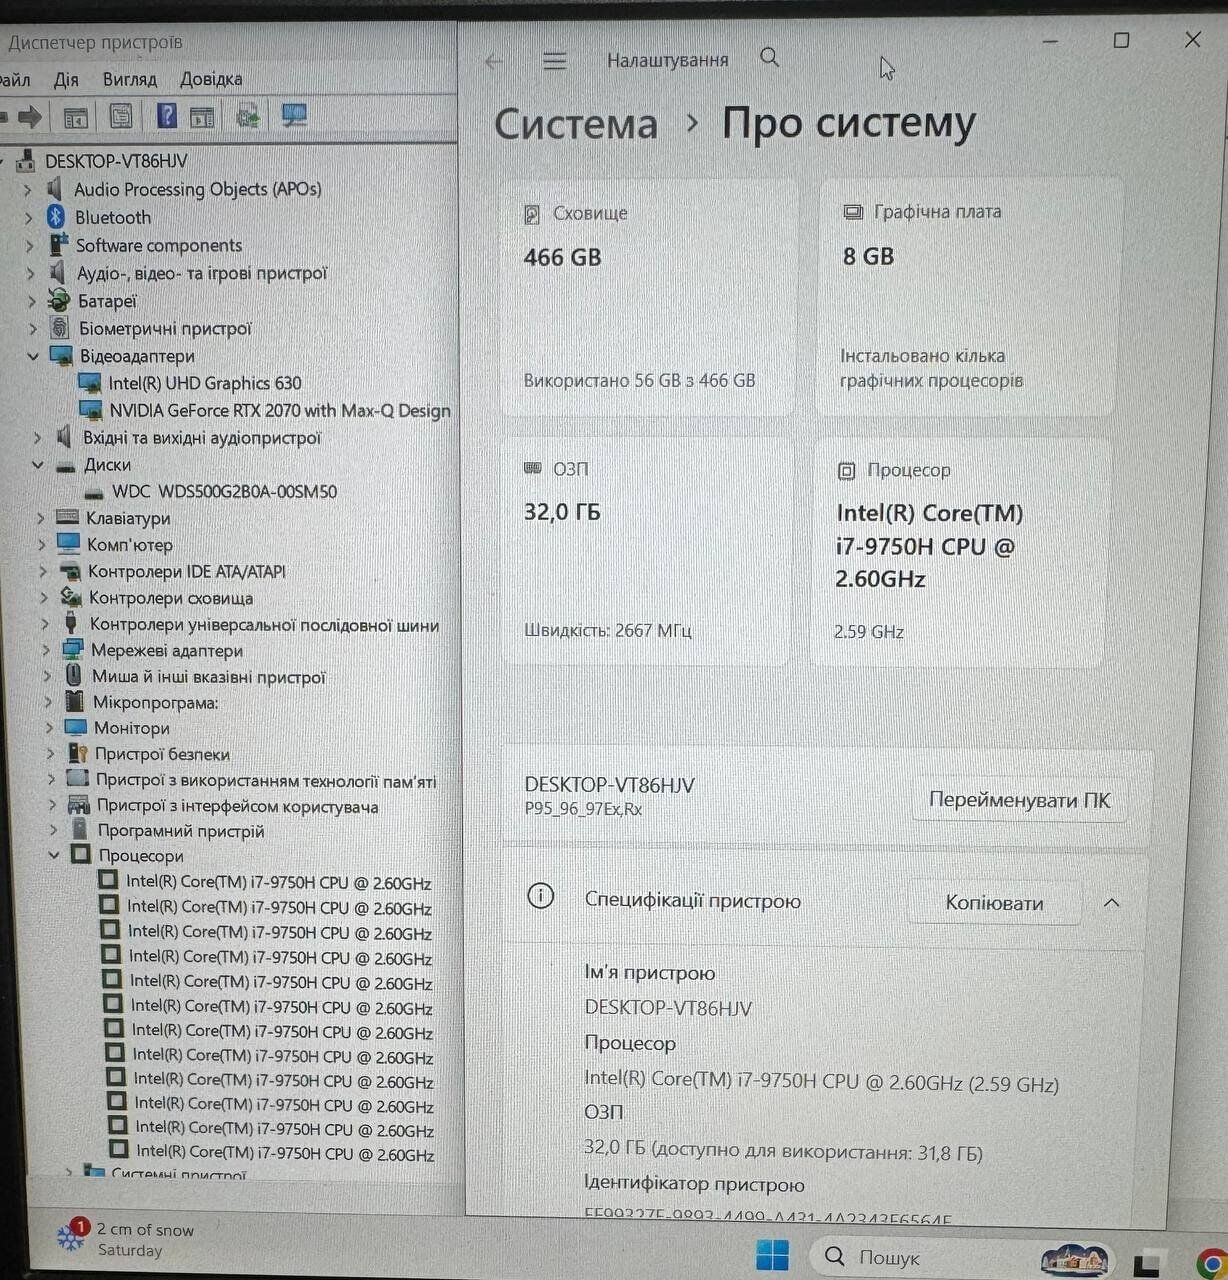Open the Settings hamburger navigation menu
The width and height of the screenshot is (1228, 1280).
click(x=554, y=61)
